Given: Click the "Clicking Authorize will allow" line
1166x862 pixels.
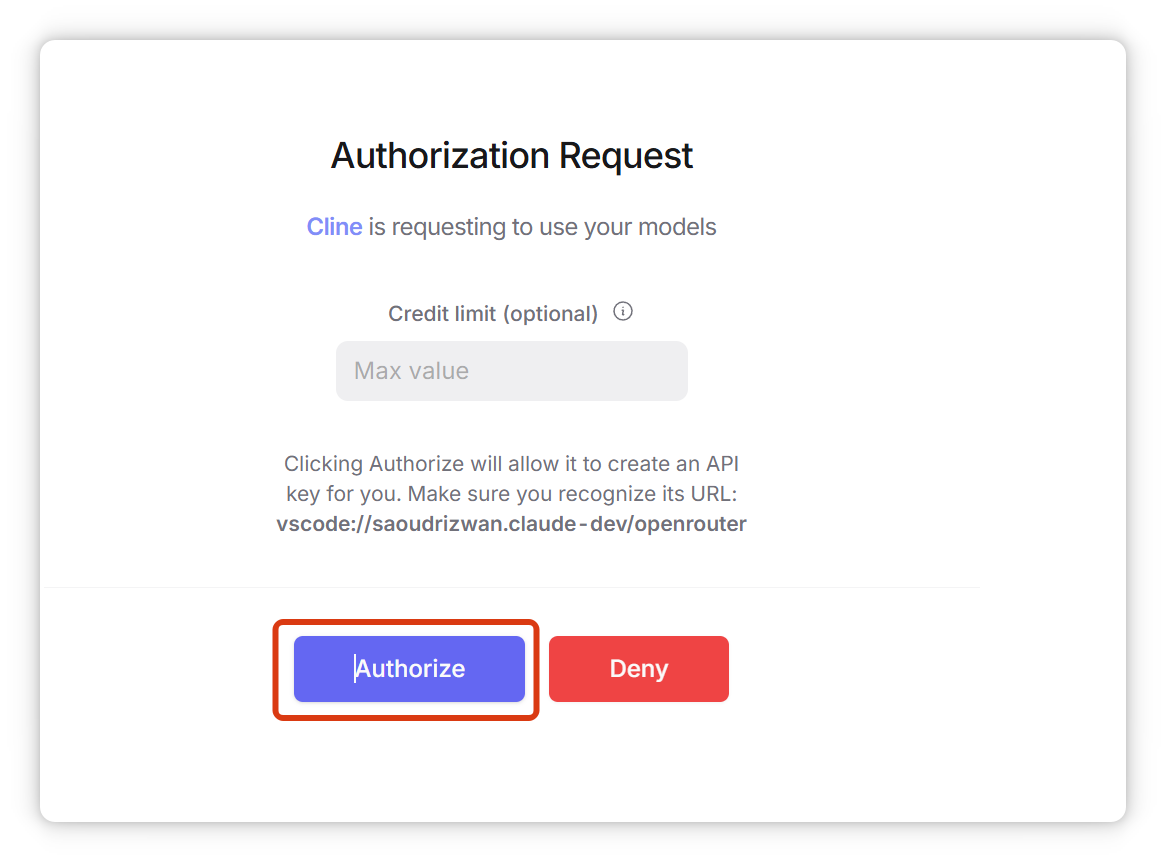Looking at the screenshot, I should coord(511,464).
